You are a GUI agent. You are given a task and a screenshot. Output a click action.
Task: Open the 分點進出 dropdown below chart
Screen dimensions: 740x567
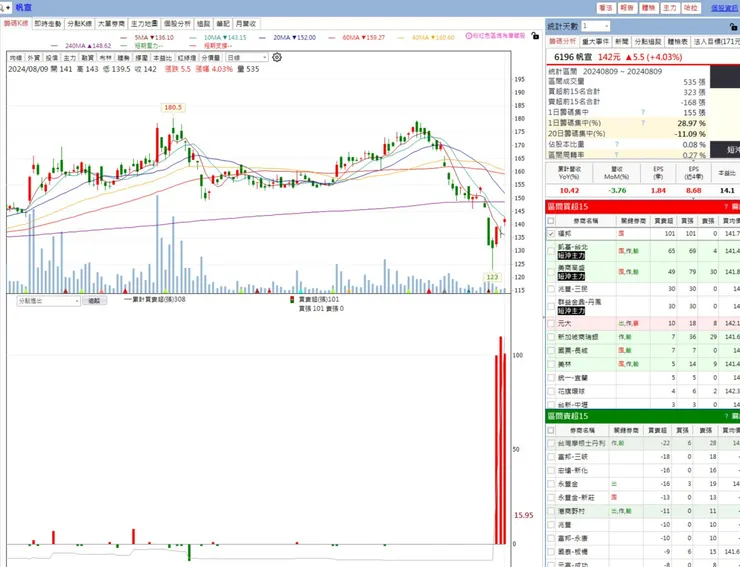(48, 301)
